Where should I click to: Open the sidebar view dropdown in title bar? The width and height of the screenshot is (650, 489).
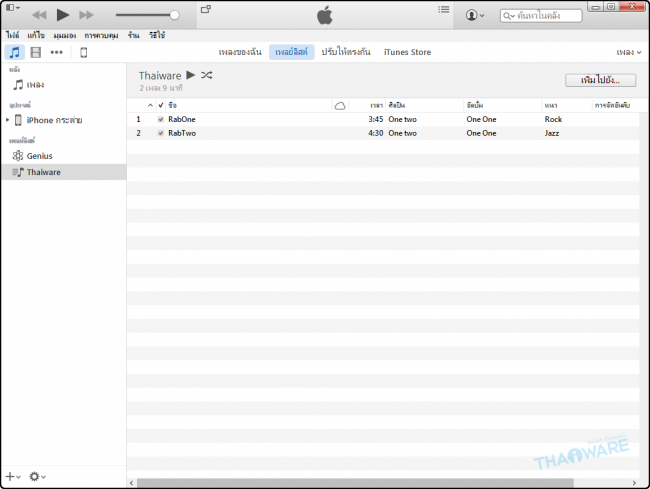click(x=12, y=7)
